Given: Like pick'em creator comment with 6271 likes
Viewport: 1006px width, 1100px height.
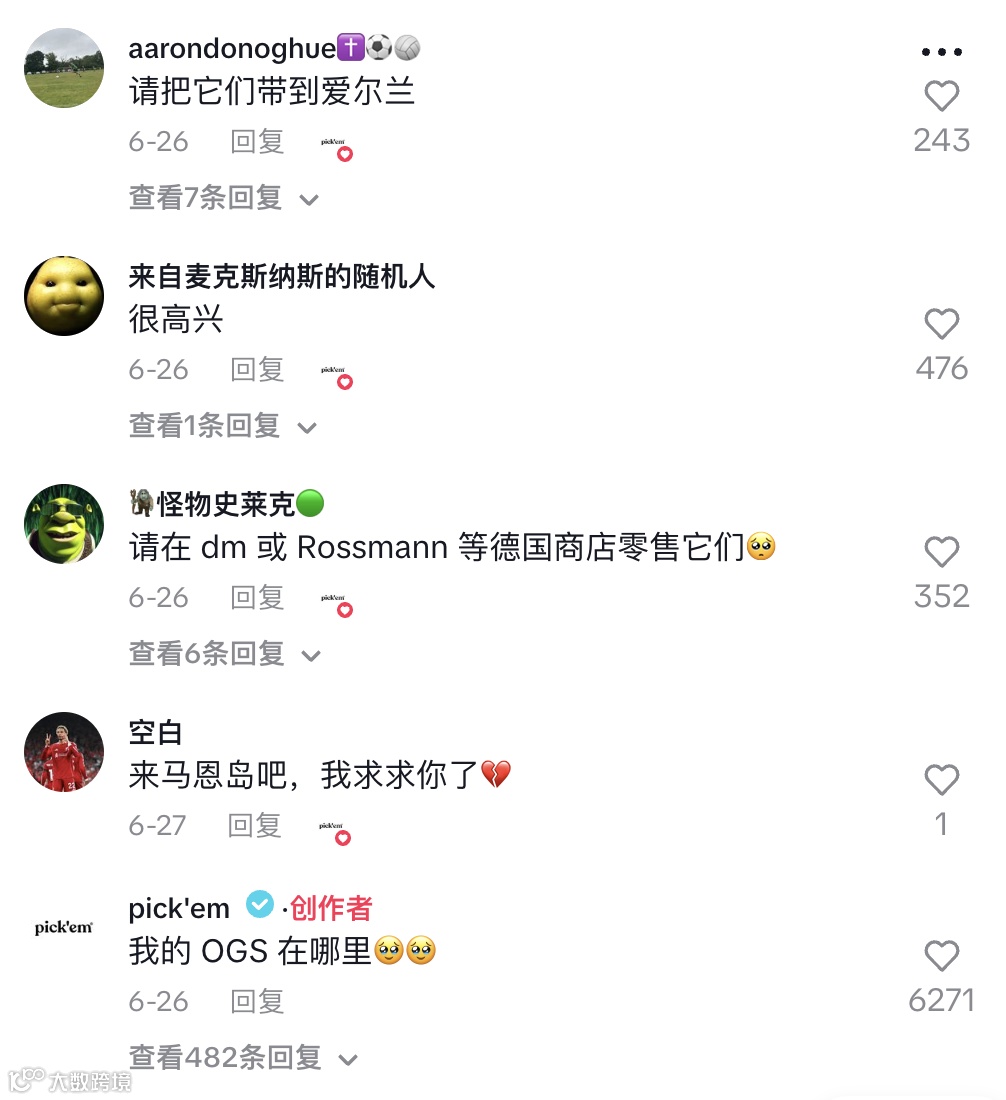Looking at the screenshot, I should pos(941,955).
